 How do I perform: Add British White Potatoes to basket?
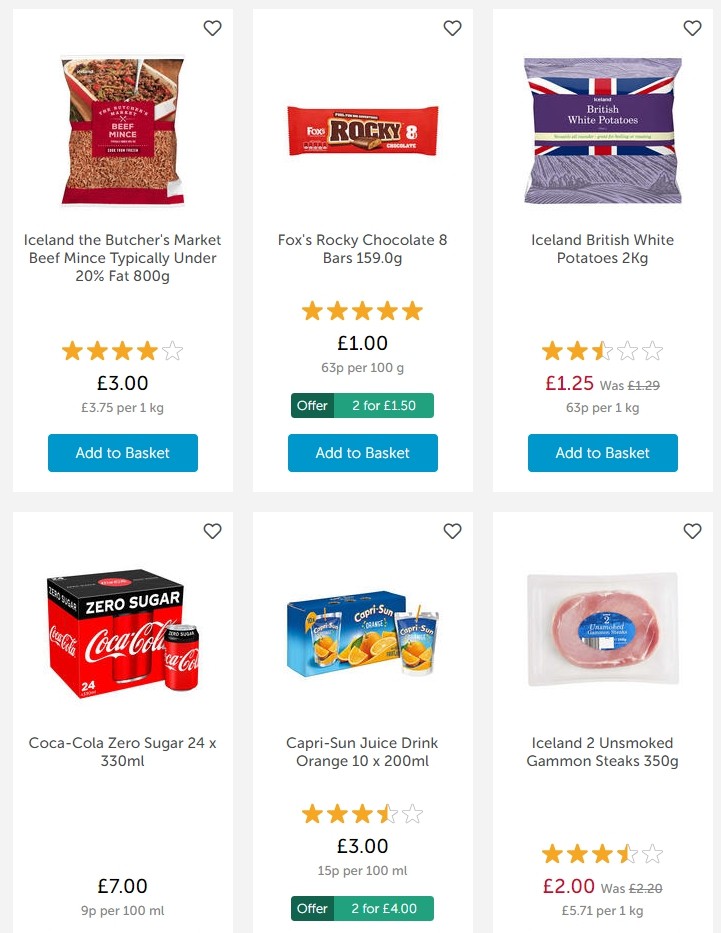[602, 452]
